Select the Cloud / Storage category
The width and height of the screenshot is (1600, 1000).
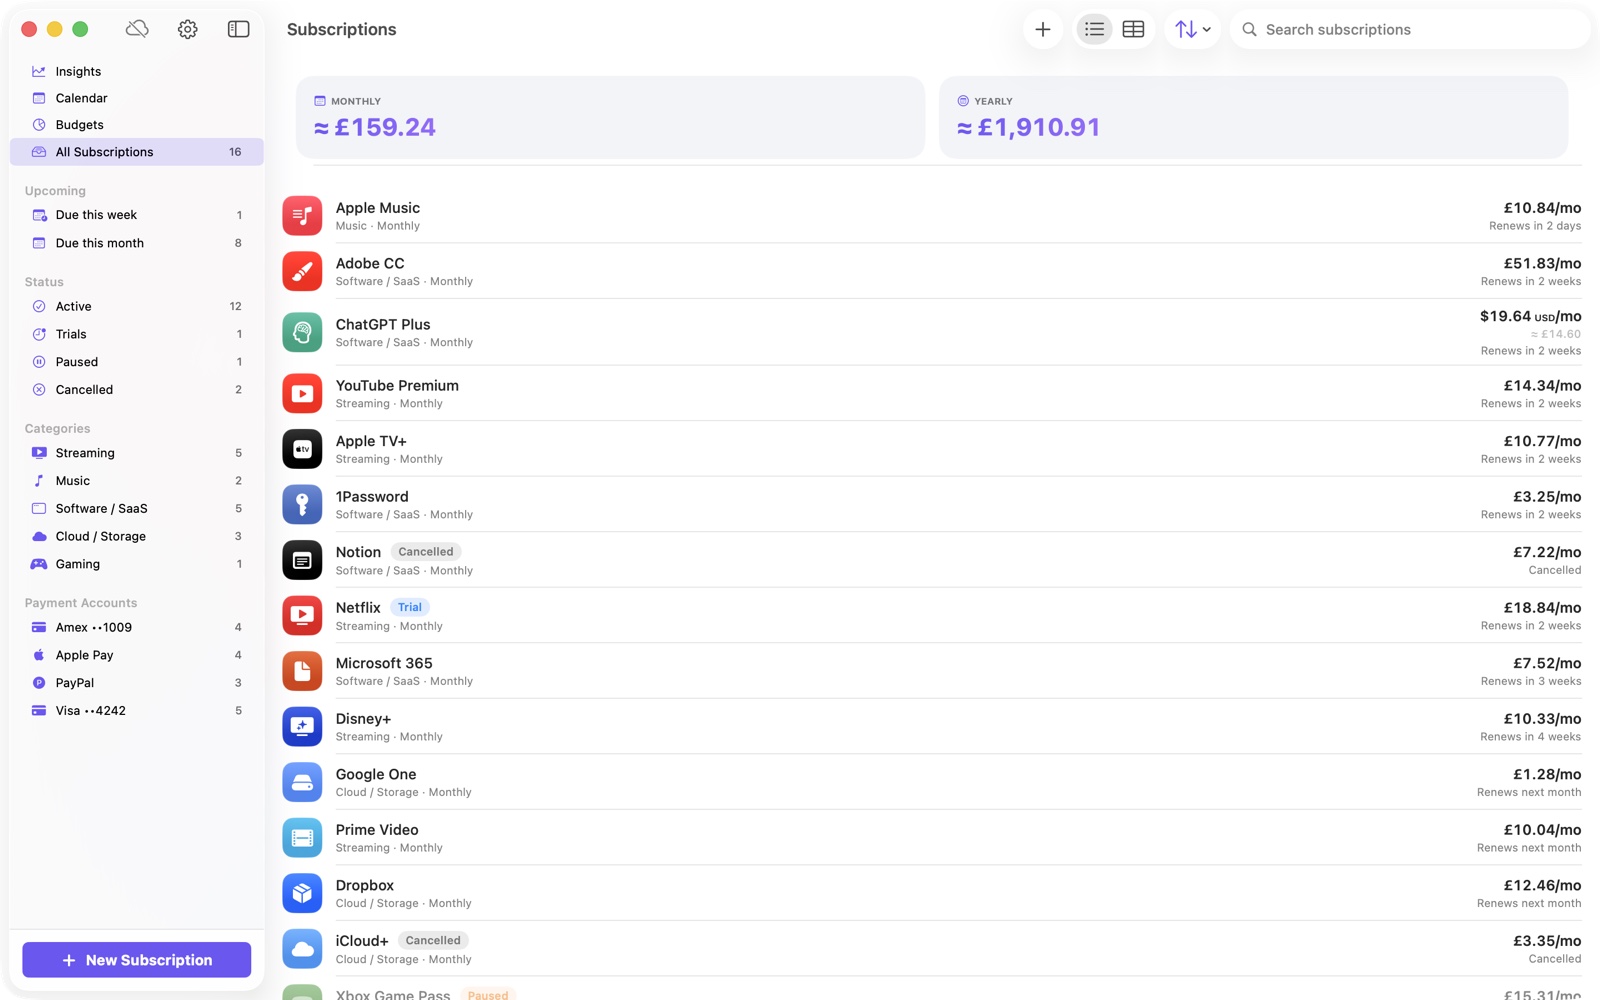137,537
